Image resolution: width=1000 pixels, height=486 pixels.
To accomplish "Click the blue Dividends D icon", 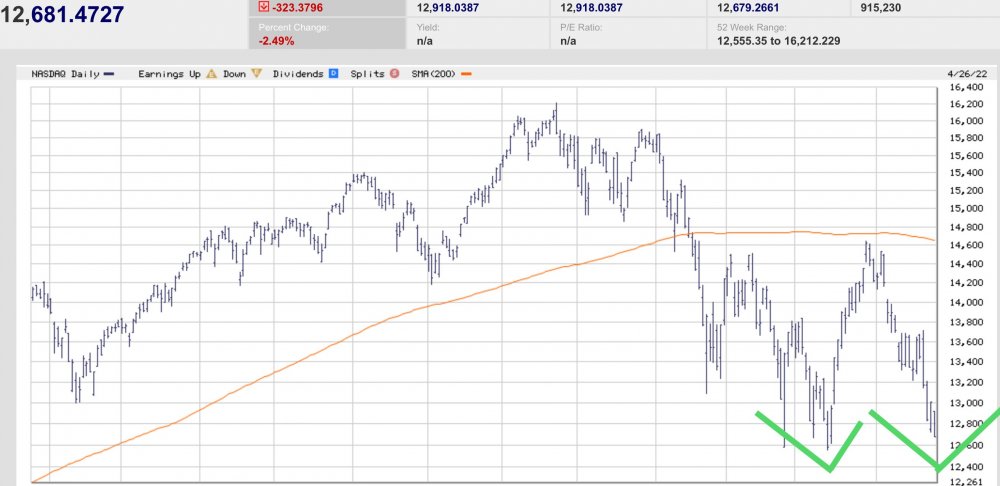I will [333, 74].
